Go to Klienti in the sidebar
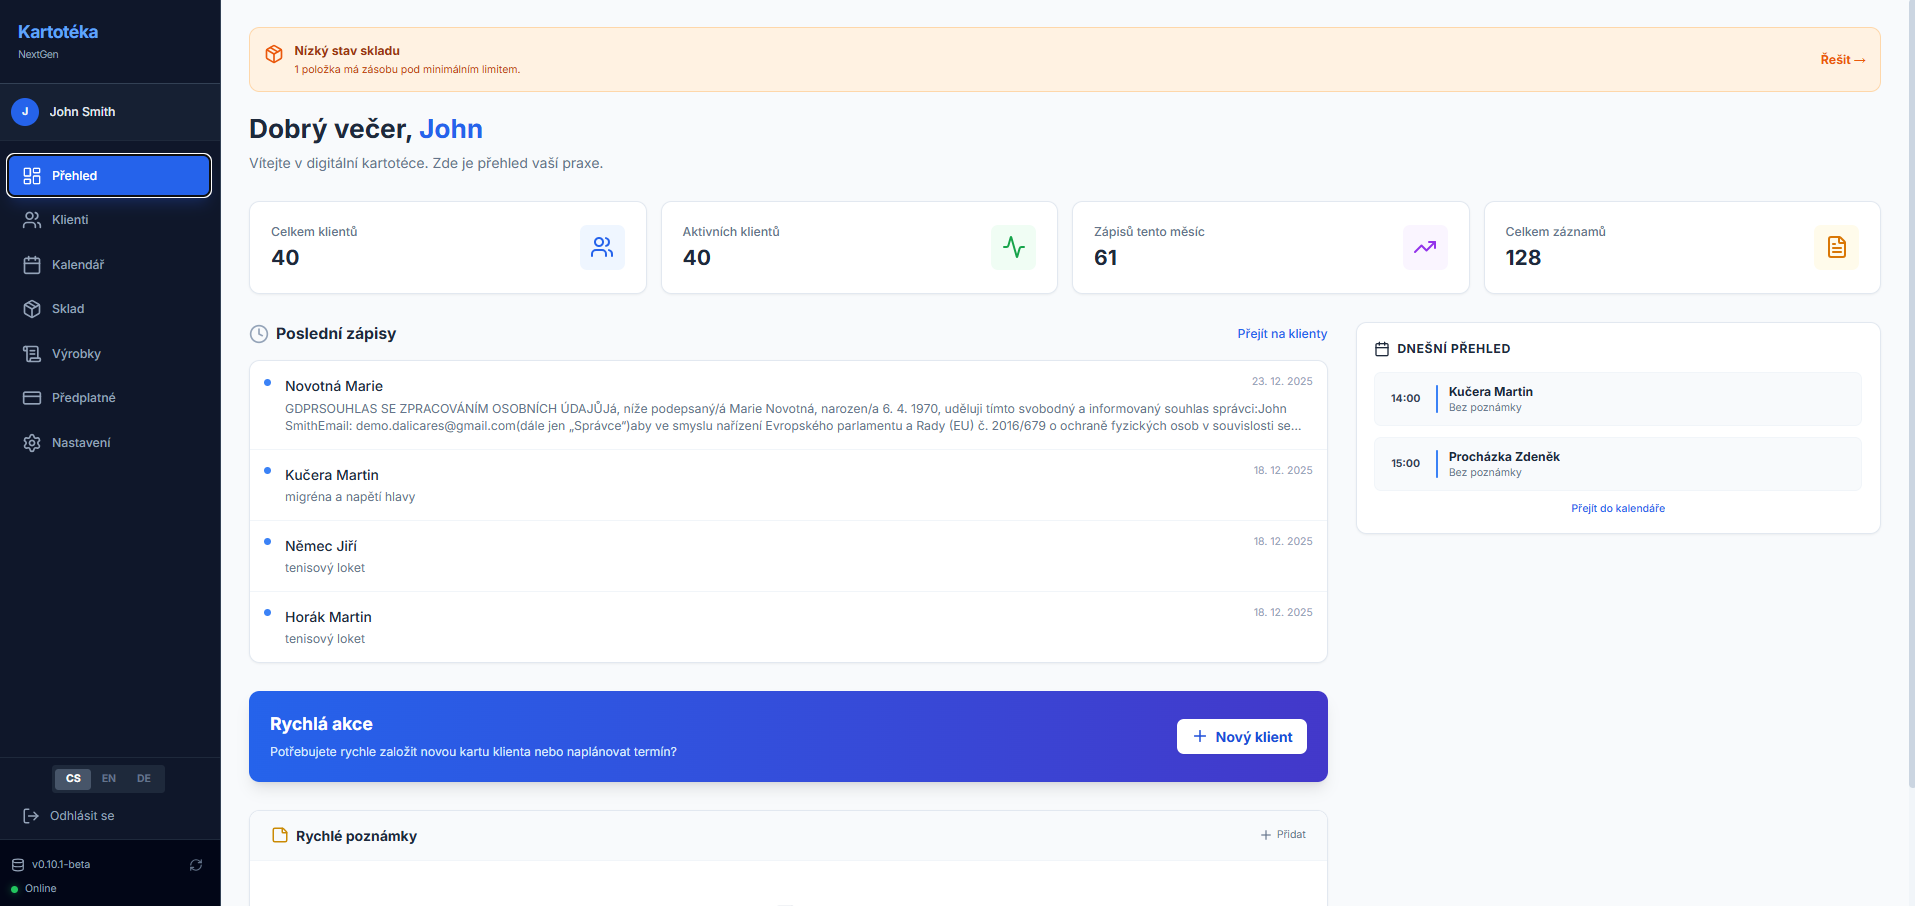The width and height of the screenshot is (1915, 906). 110,220
